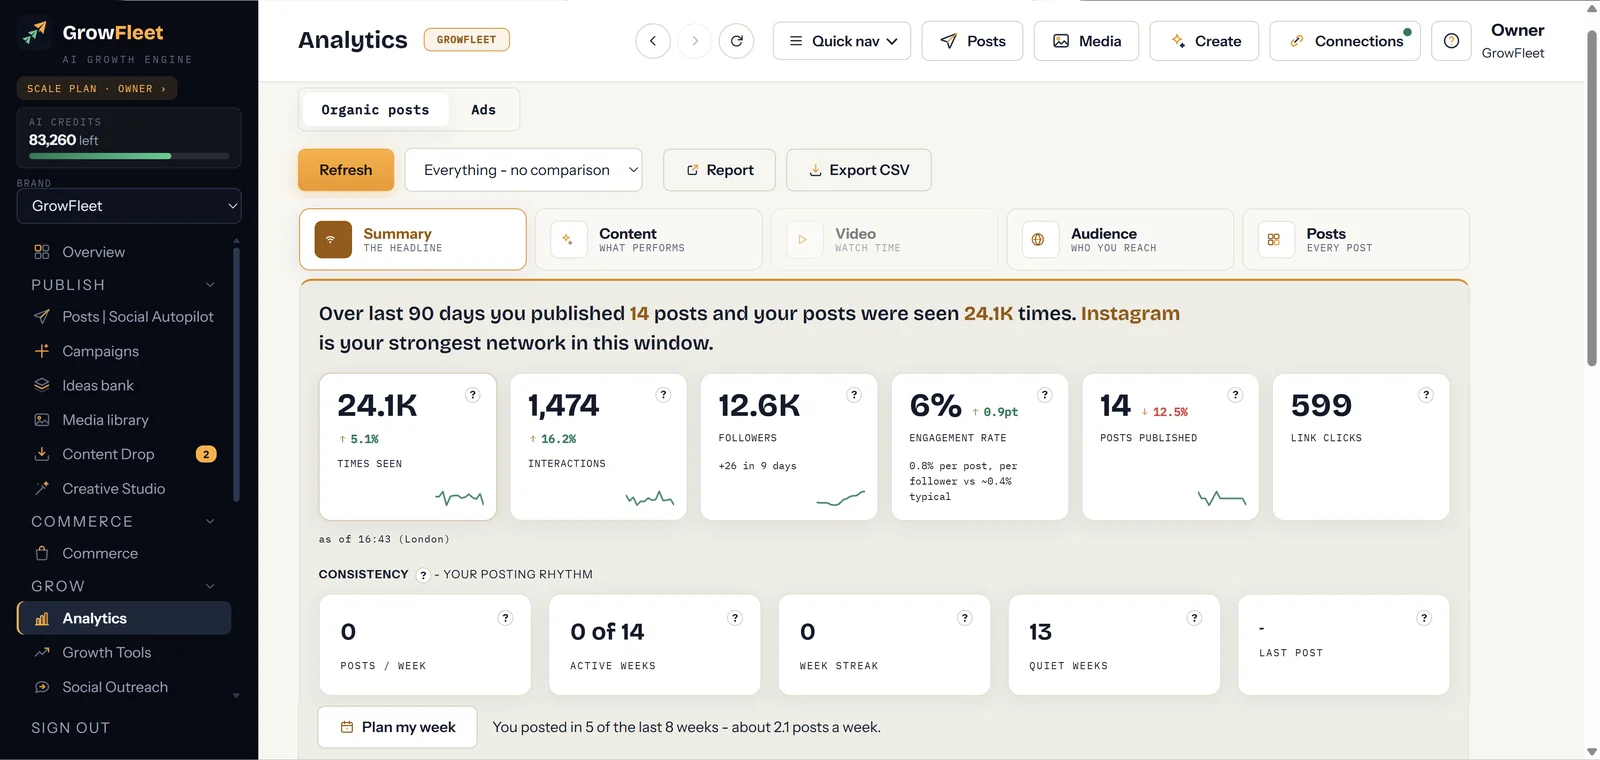Show help for Active Weeks card
Viewport: 1600px width, 760px height.
coord(735,618)
